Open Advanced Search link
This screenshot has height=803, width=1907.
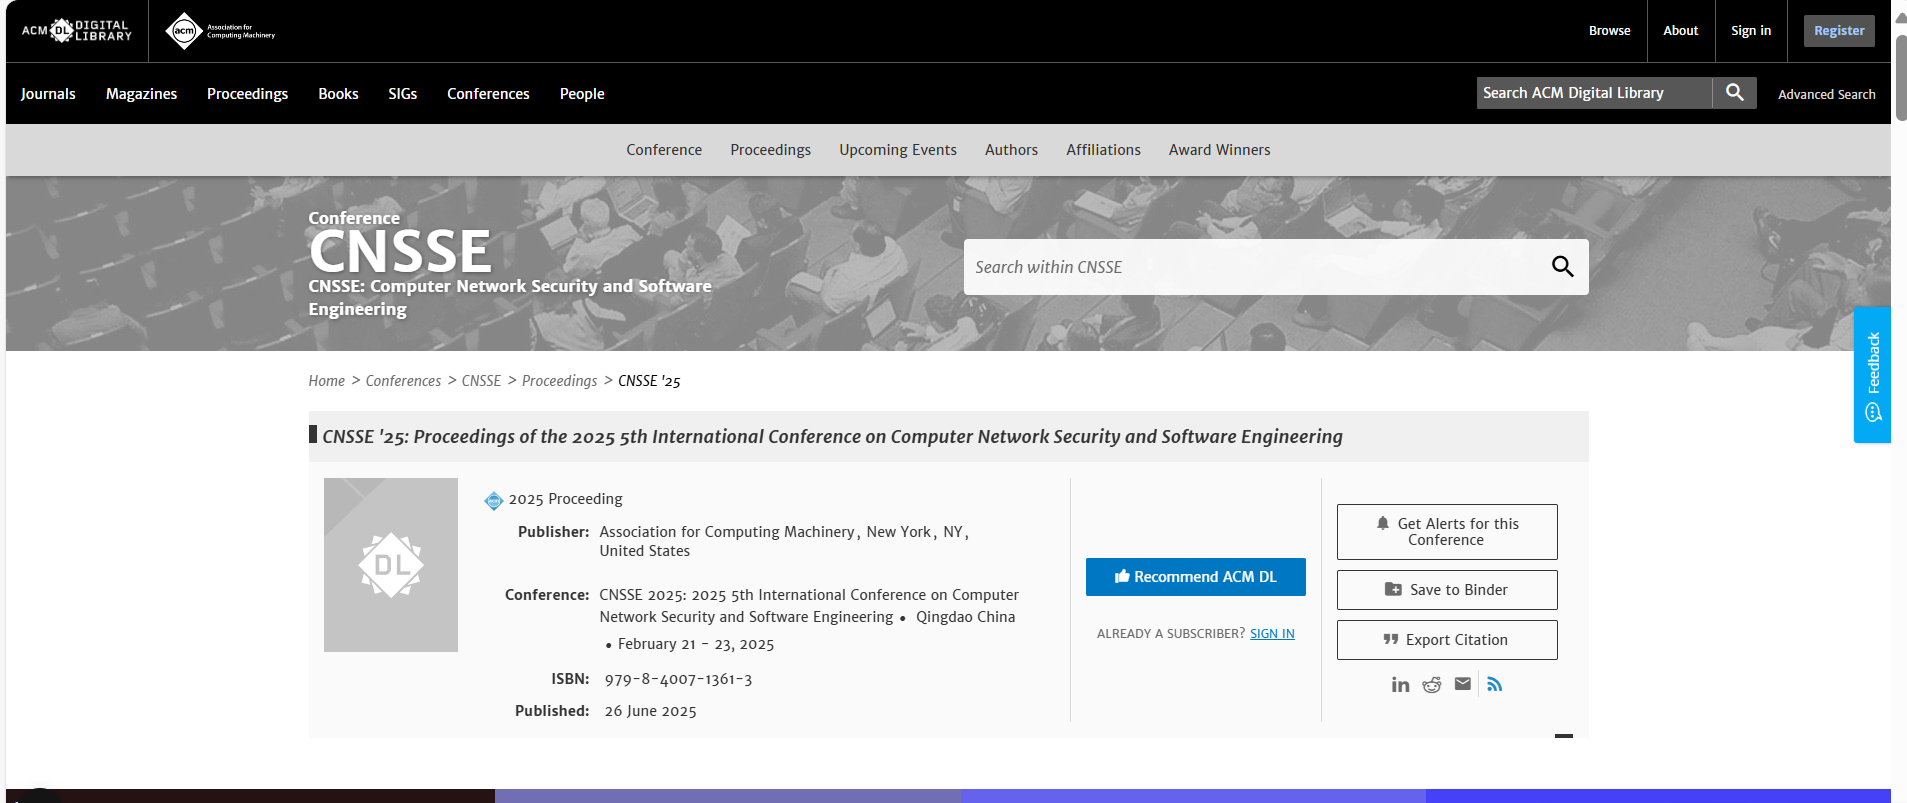coord(1826,94)
